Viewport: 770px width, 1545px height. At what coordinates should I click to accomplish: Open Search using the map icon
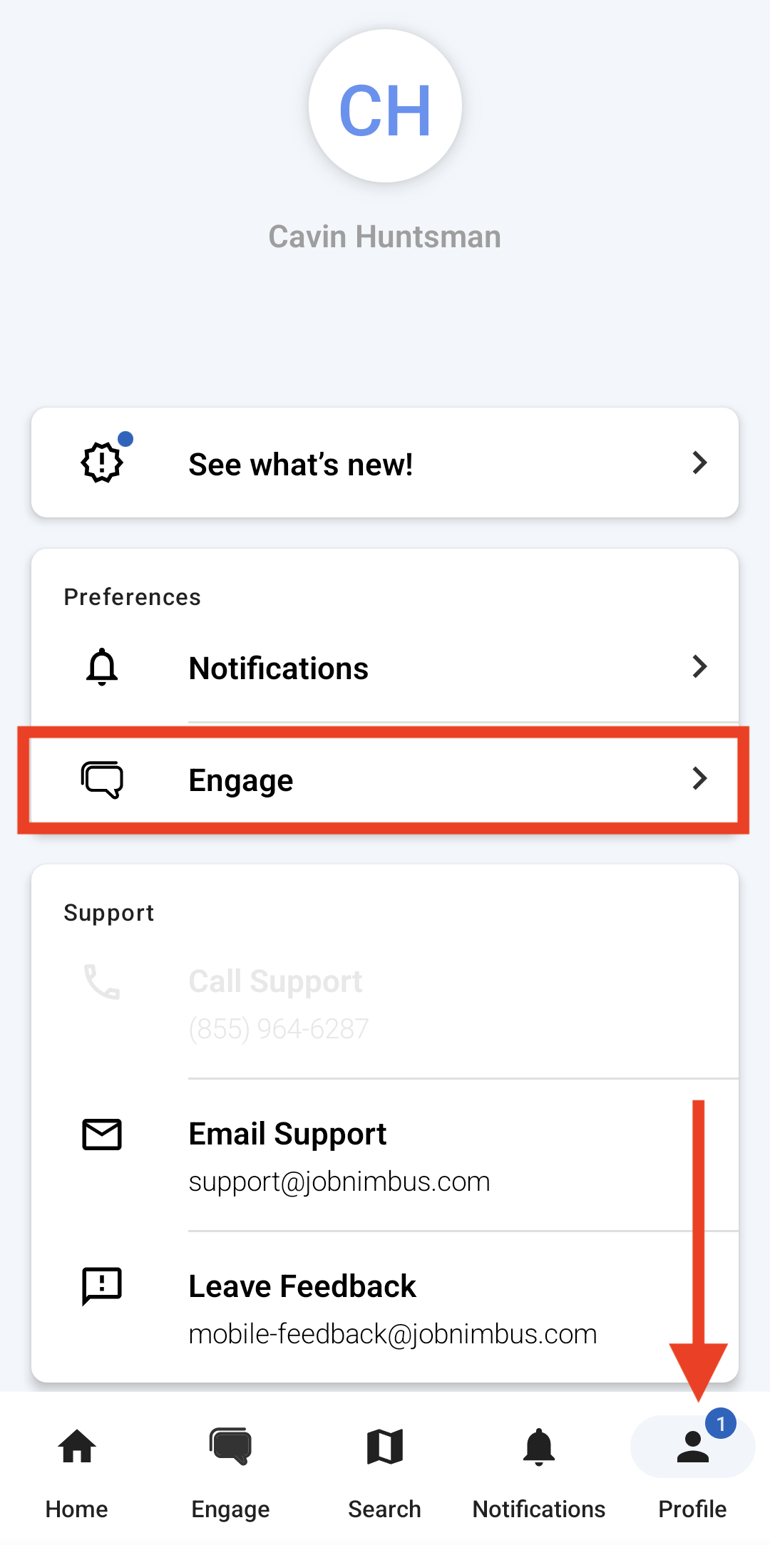coord(384,1447)
